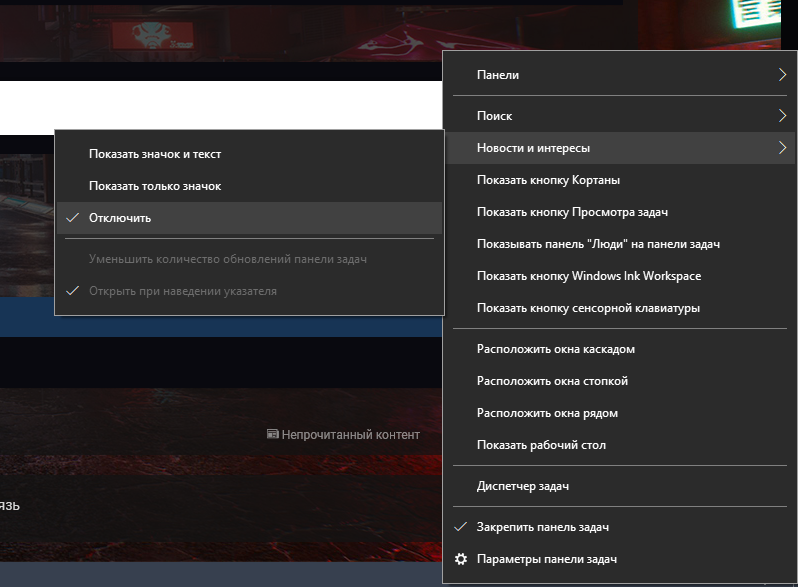Viewport: 798px width, 587px height.
Task: Toggle the Люди panel on taskbar
Action: 598,244
